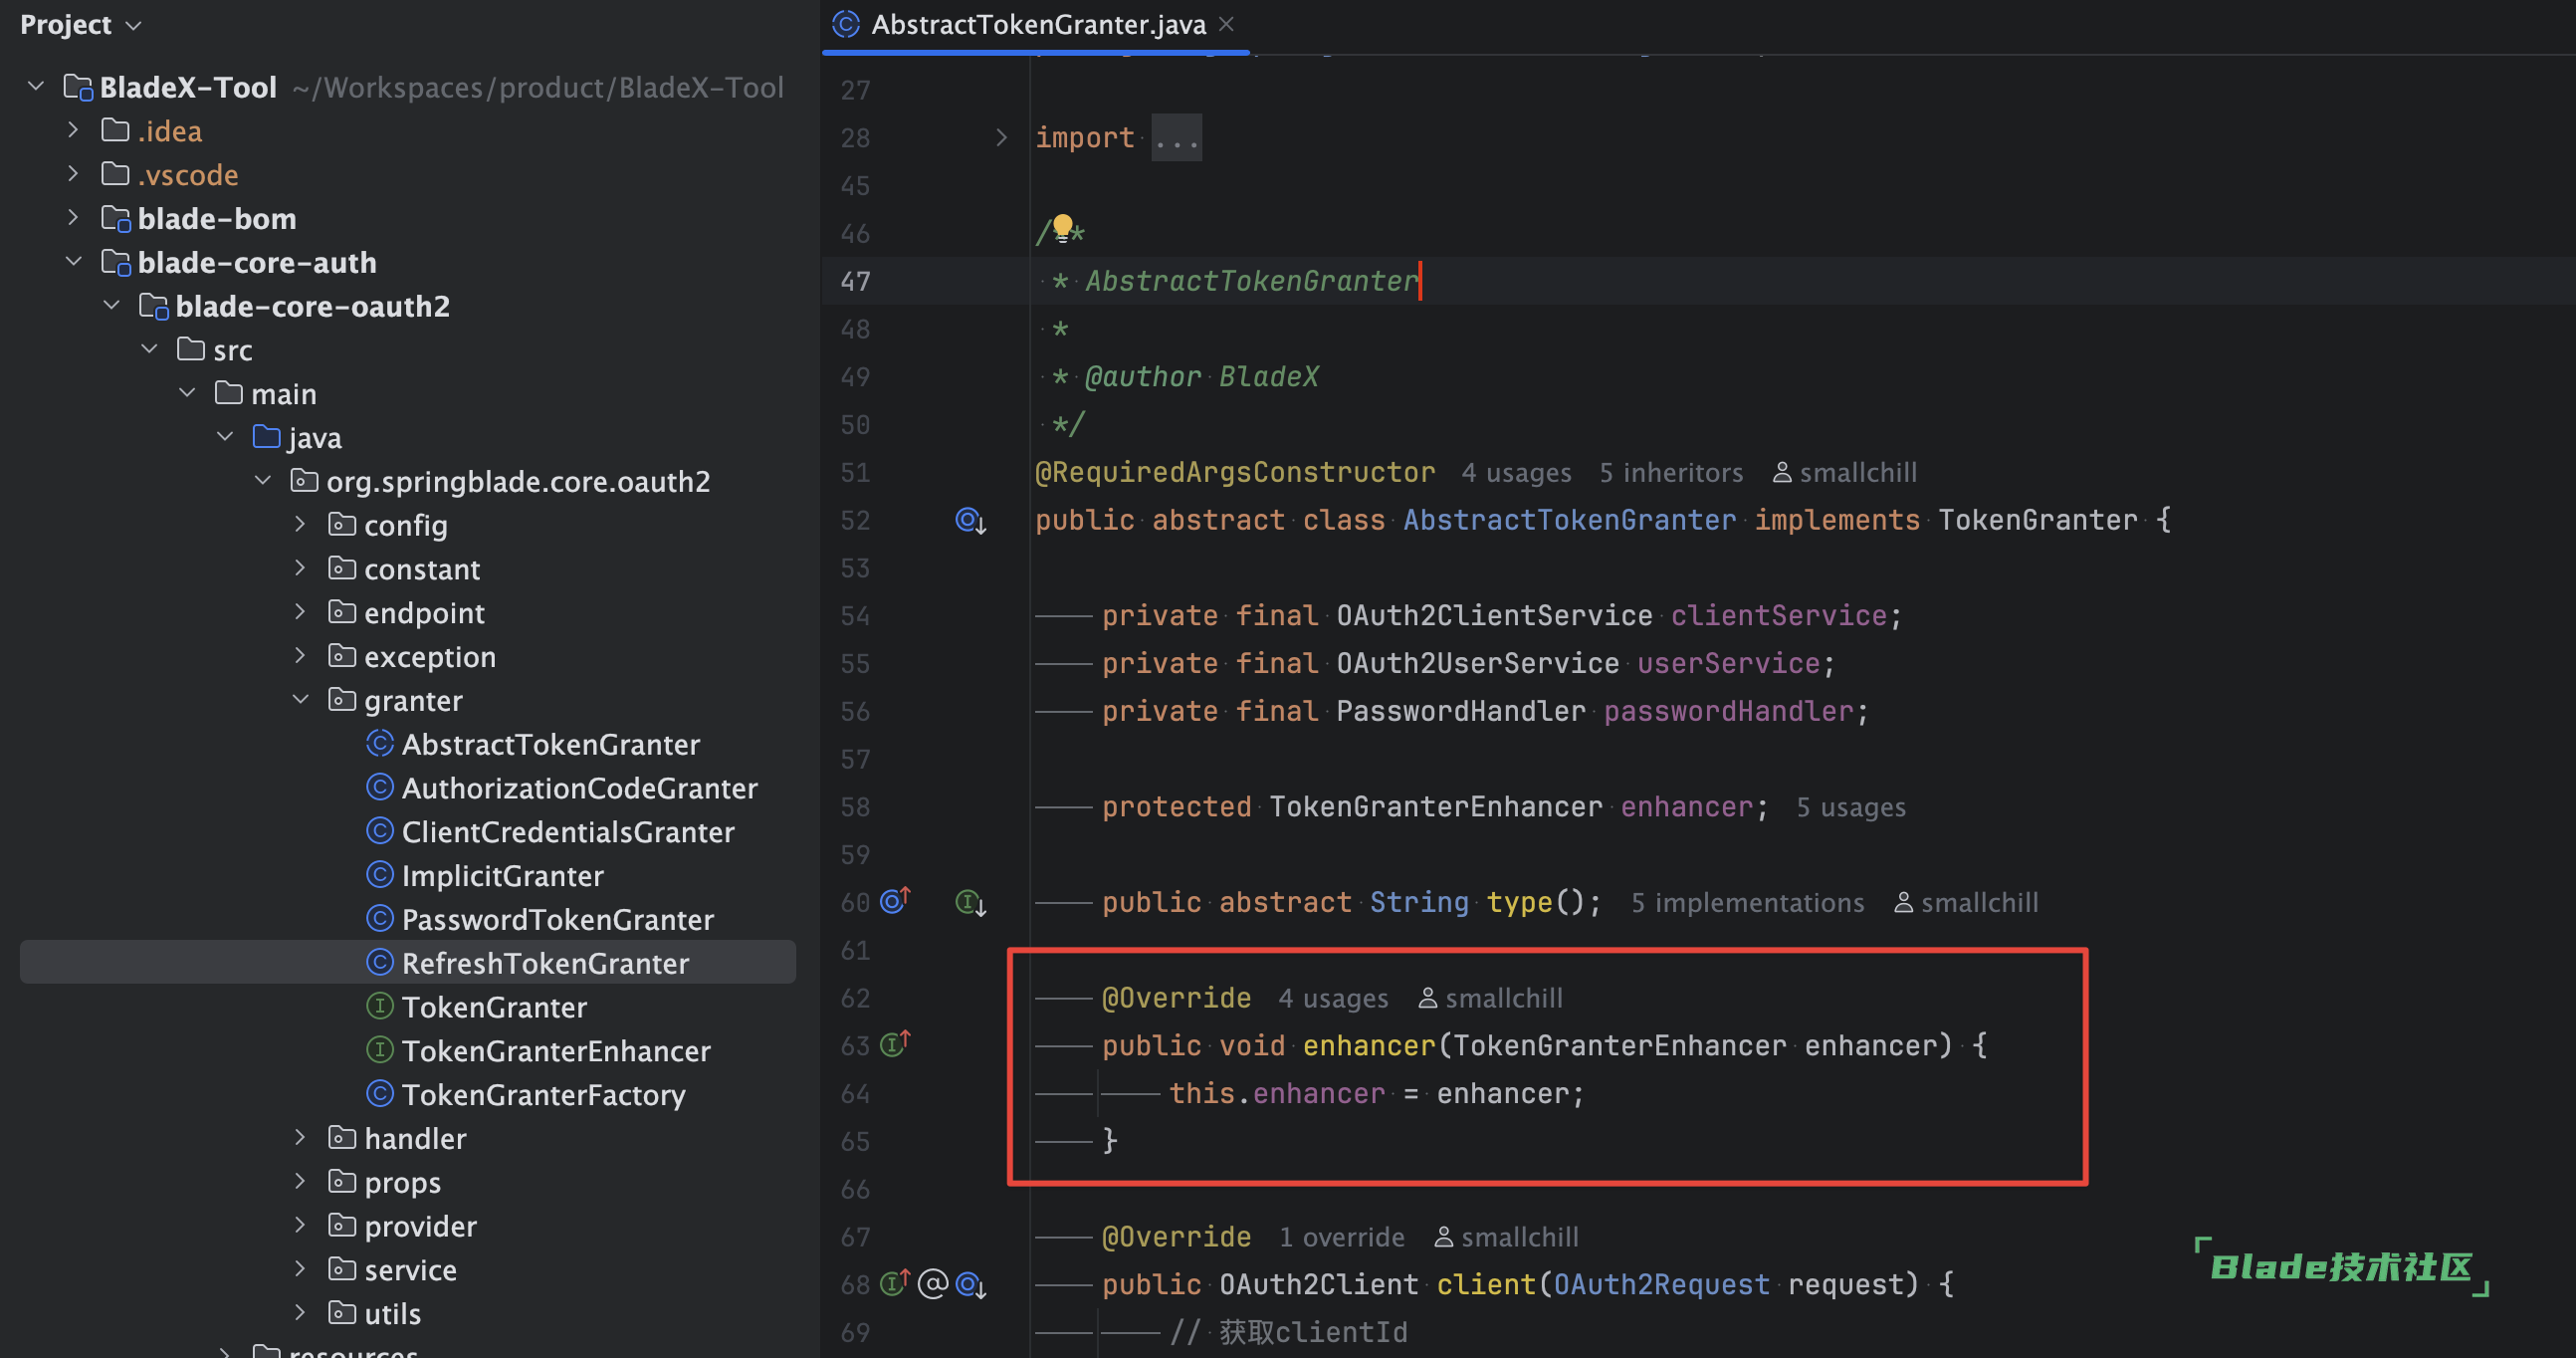Select RefreshTokenGranter in the project tree
The image size is (2576, 1358).
[408, 962]
